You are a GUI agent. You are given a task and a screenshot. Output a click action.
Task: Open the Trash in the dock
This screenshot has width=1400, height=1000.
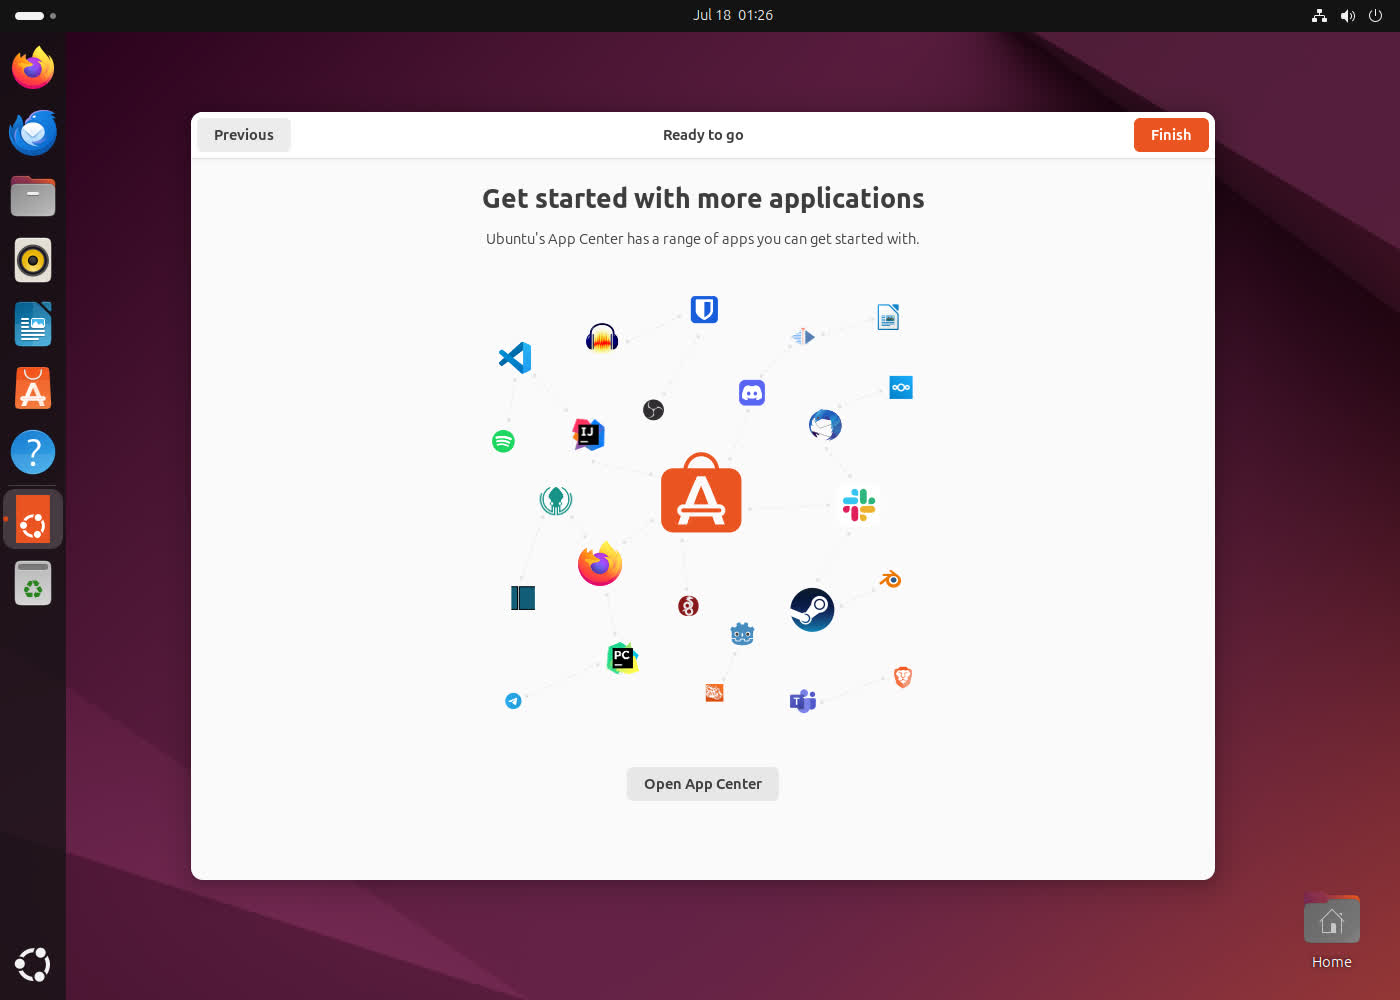33,583
